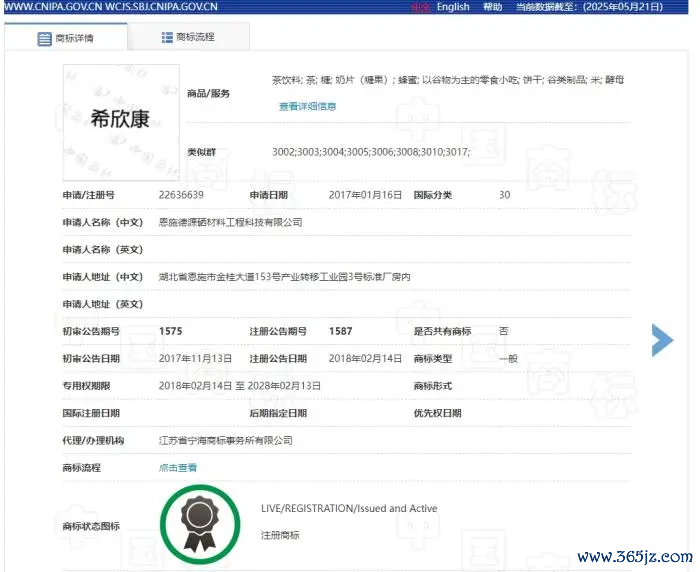Switch to the 商标流程 tab
Viewport: 700px width, 572px height.
[x=188, y=37]
